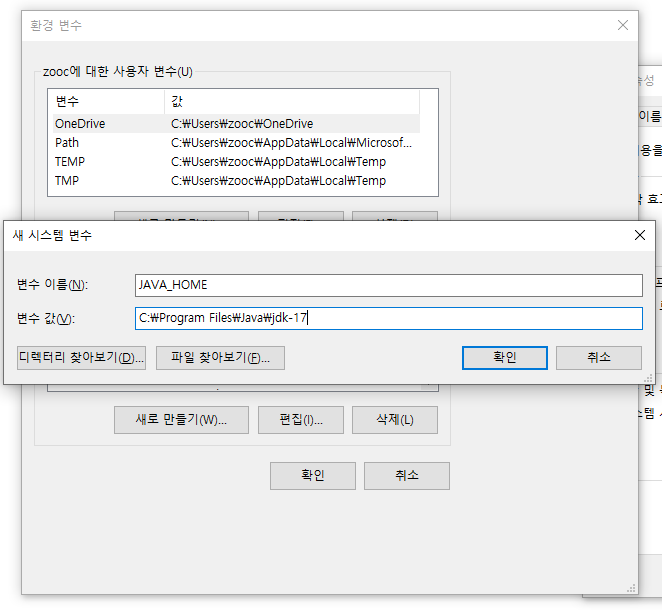Viewport: 662px width, 610px height.
Task: Open 디렉터리 찾아보기 browse button
Action: point(81,358)
